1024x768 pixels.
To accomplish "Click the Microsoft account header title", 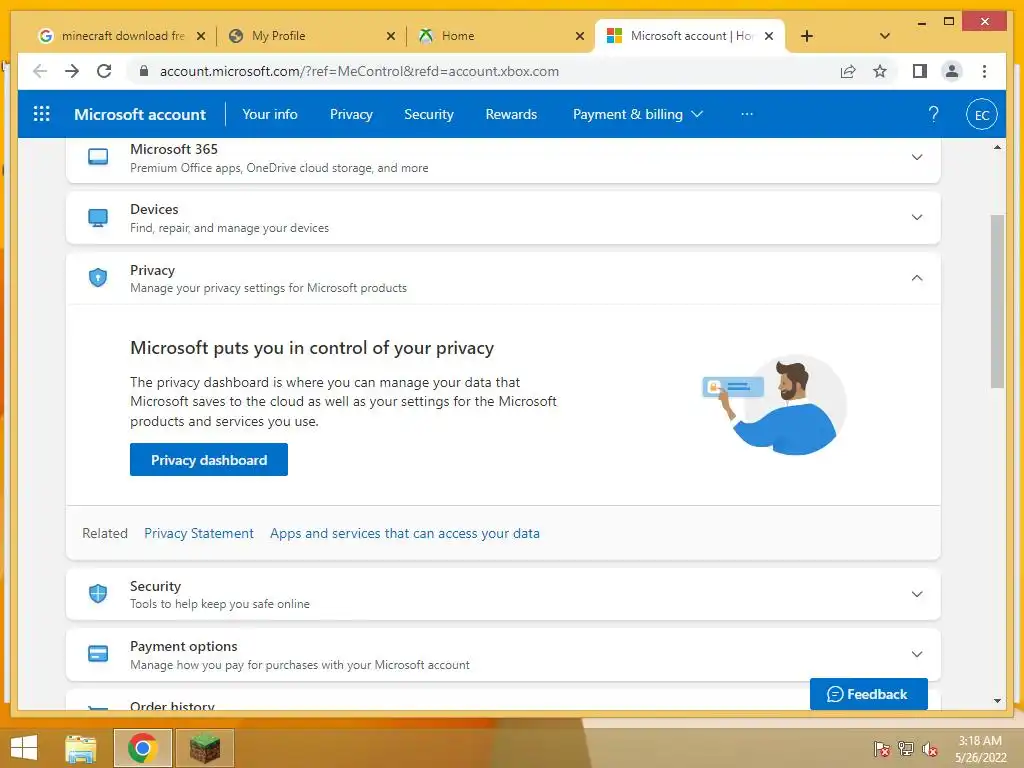I will pyautogui.click(x=140, y=114).
